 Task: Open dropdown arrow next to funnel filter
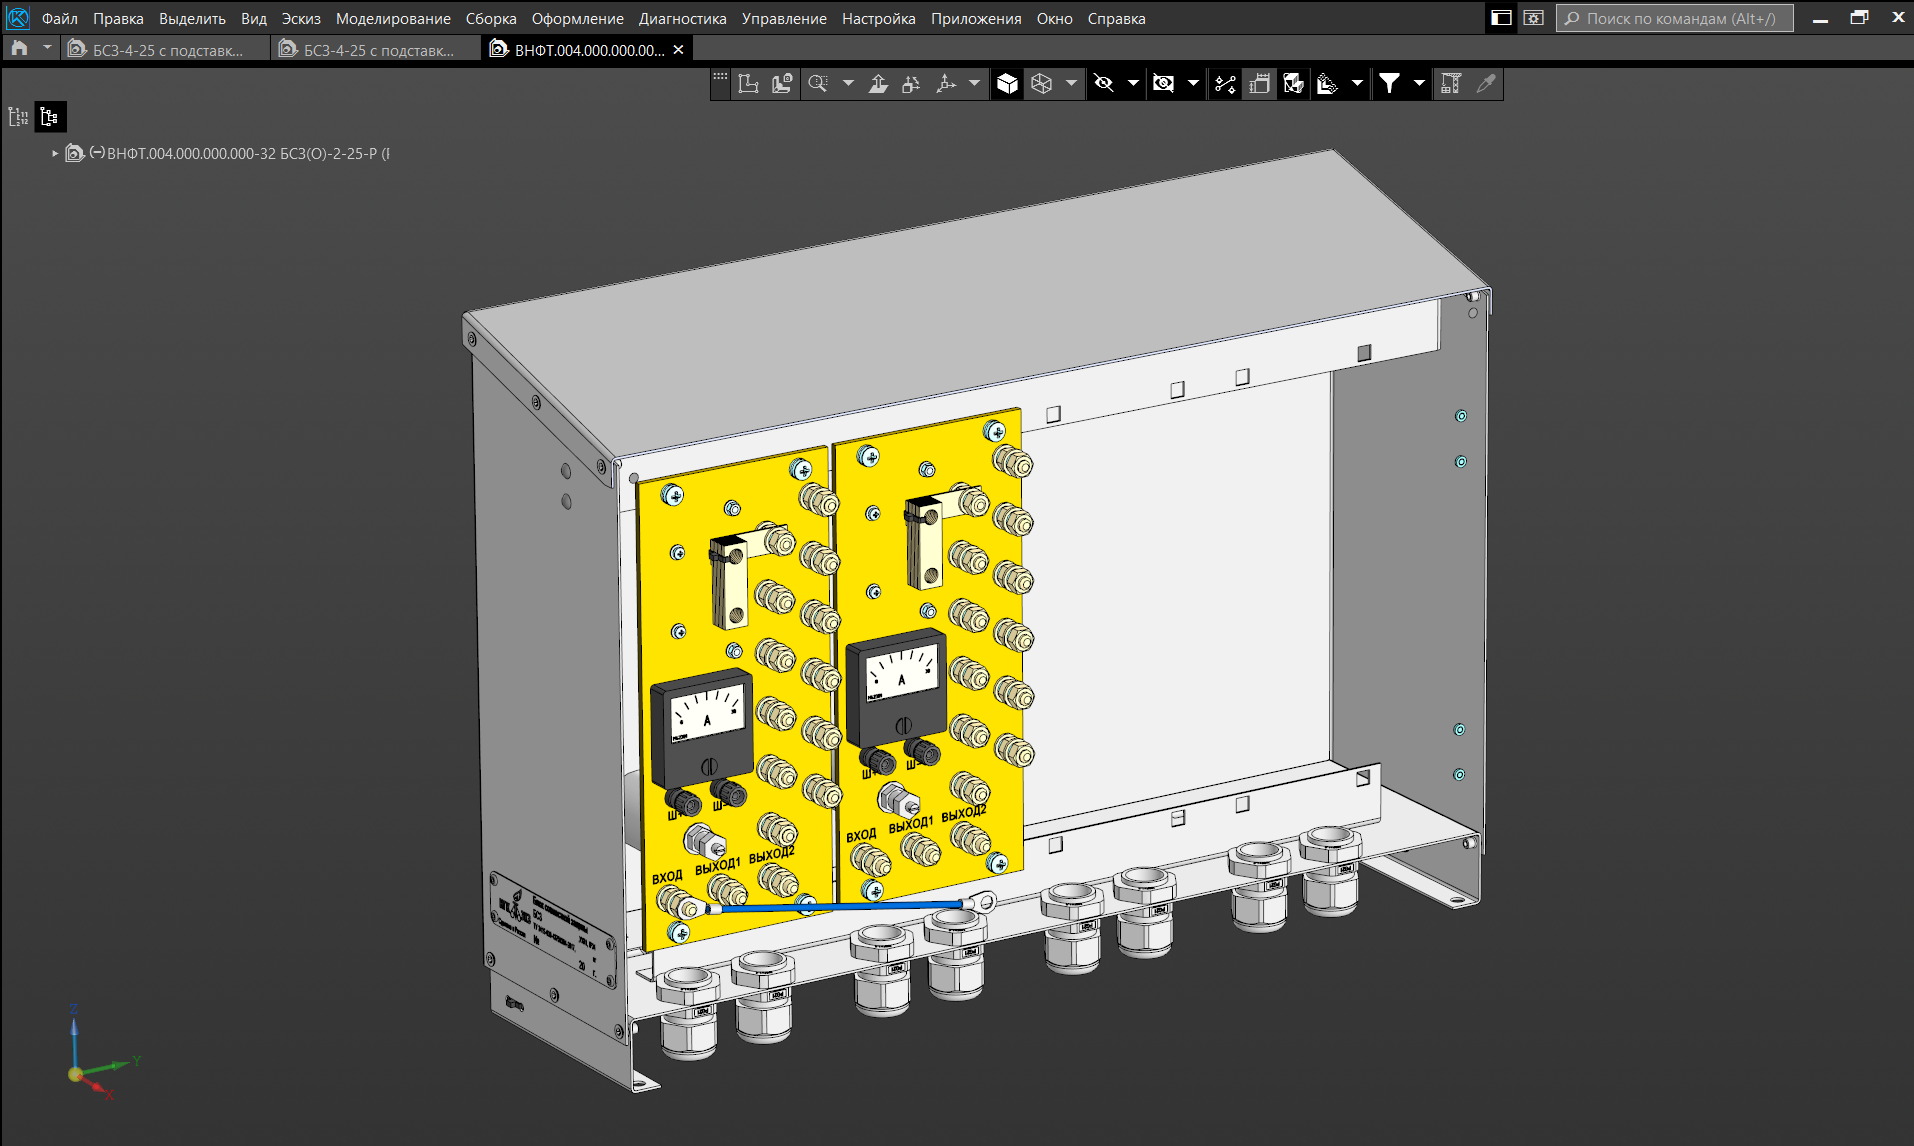1418,84
